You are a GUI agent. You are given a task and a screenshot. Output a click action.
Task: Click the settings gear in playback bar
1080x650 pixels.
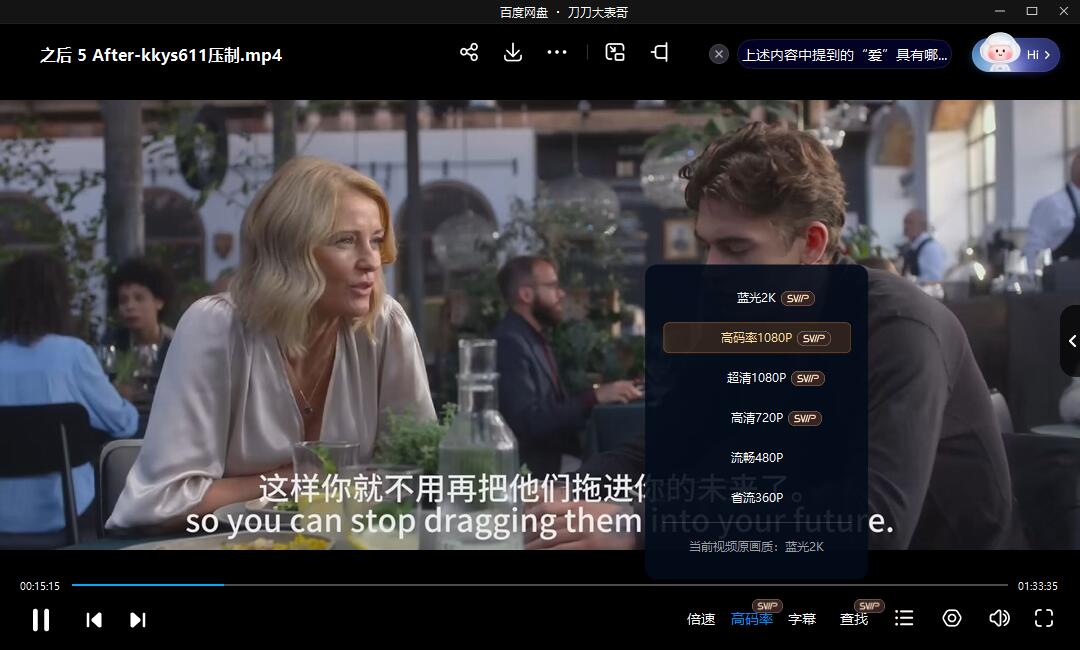point(951,618)
